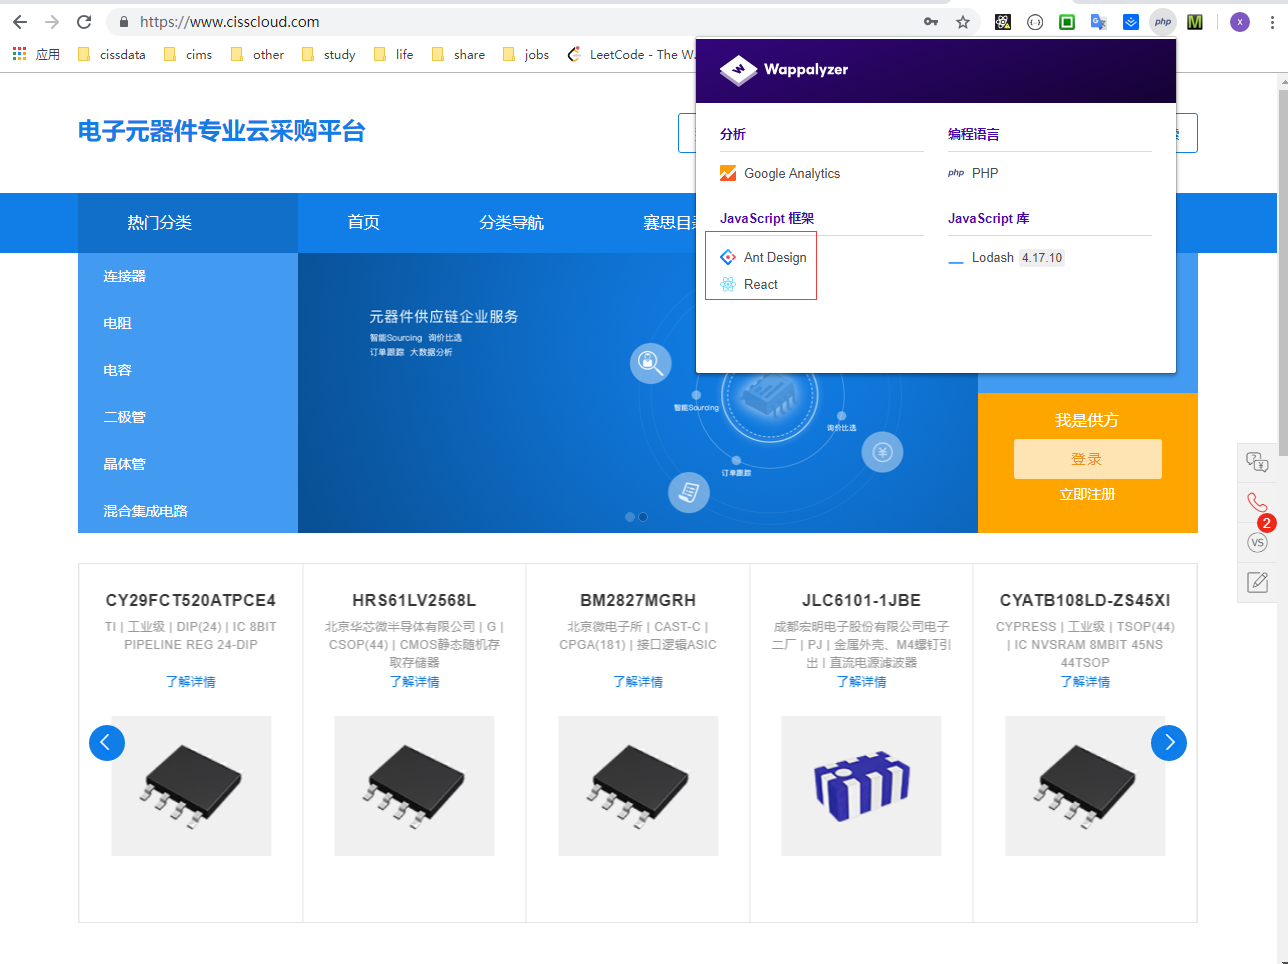Click the Lodash entry in Wappalyzer
This screenshot has height=964, width=1288.
(1006, 258)
